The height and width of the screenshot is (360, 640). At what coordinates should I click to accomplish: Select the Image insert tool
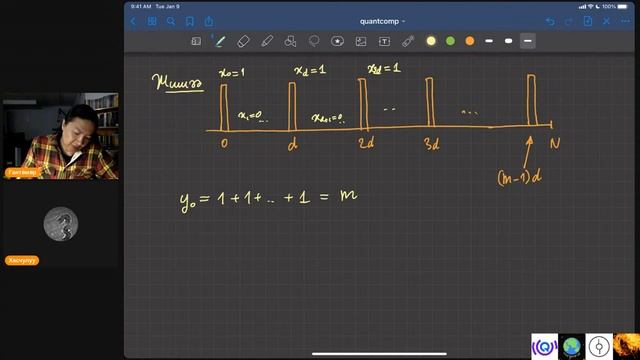[x=361, y=41]
